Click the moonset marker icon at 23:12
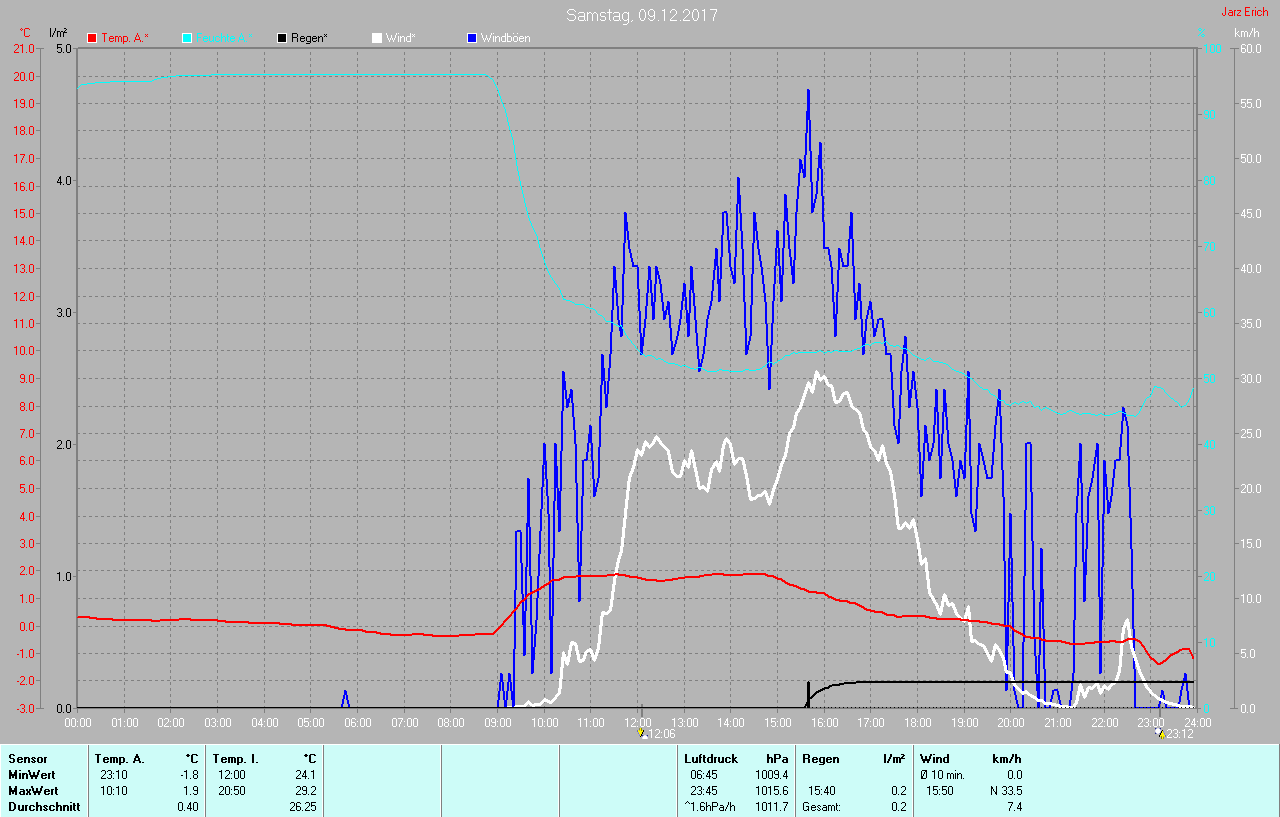Viewport: 1280px width, 817px height. (1160, 732)
